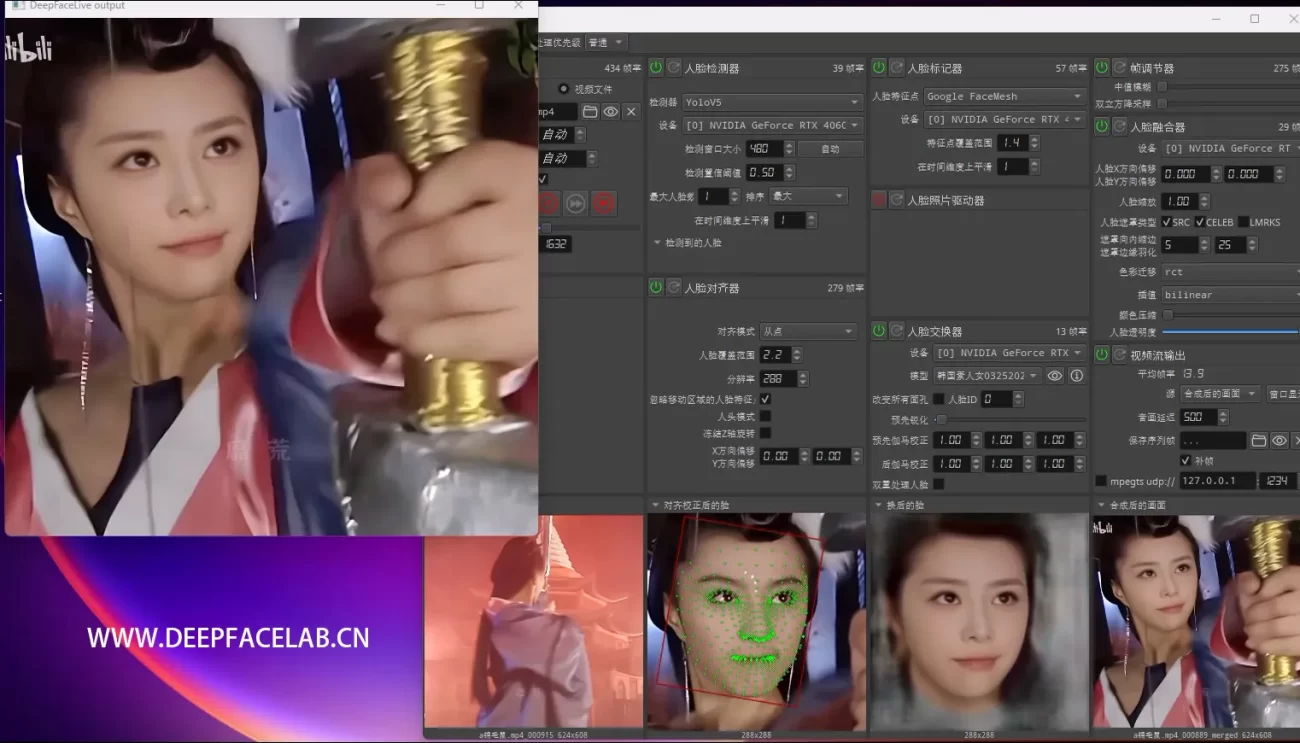Open 色彩迁移 rct dropdown
Screen dimensions: 1300x743
pyautogui.click(x=1230, y=271)
